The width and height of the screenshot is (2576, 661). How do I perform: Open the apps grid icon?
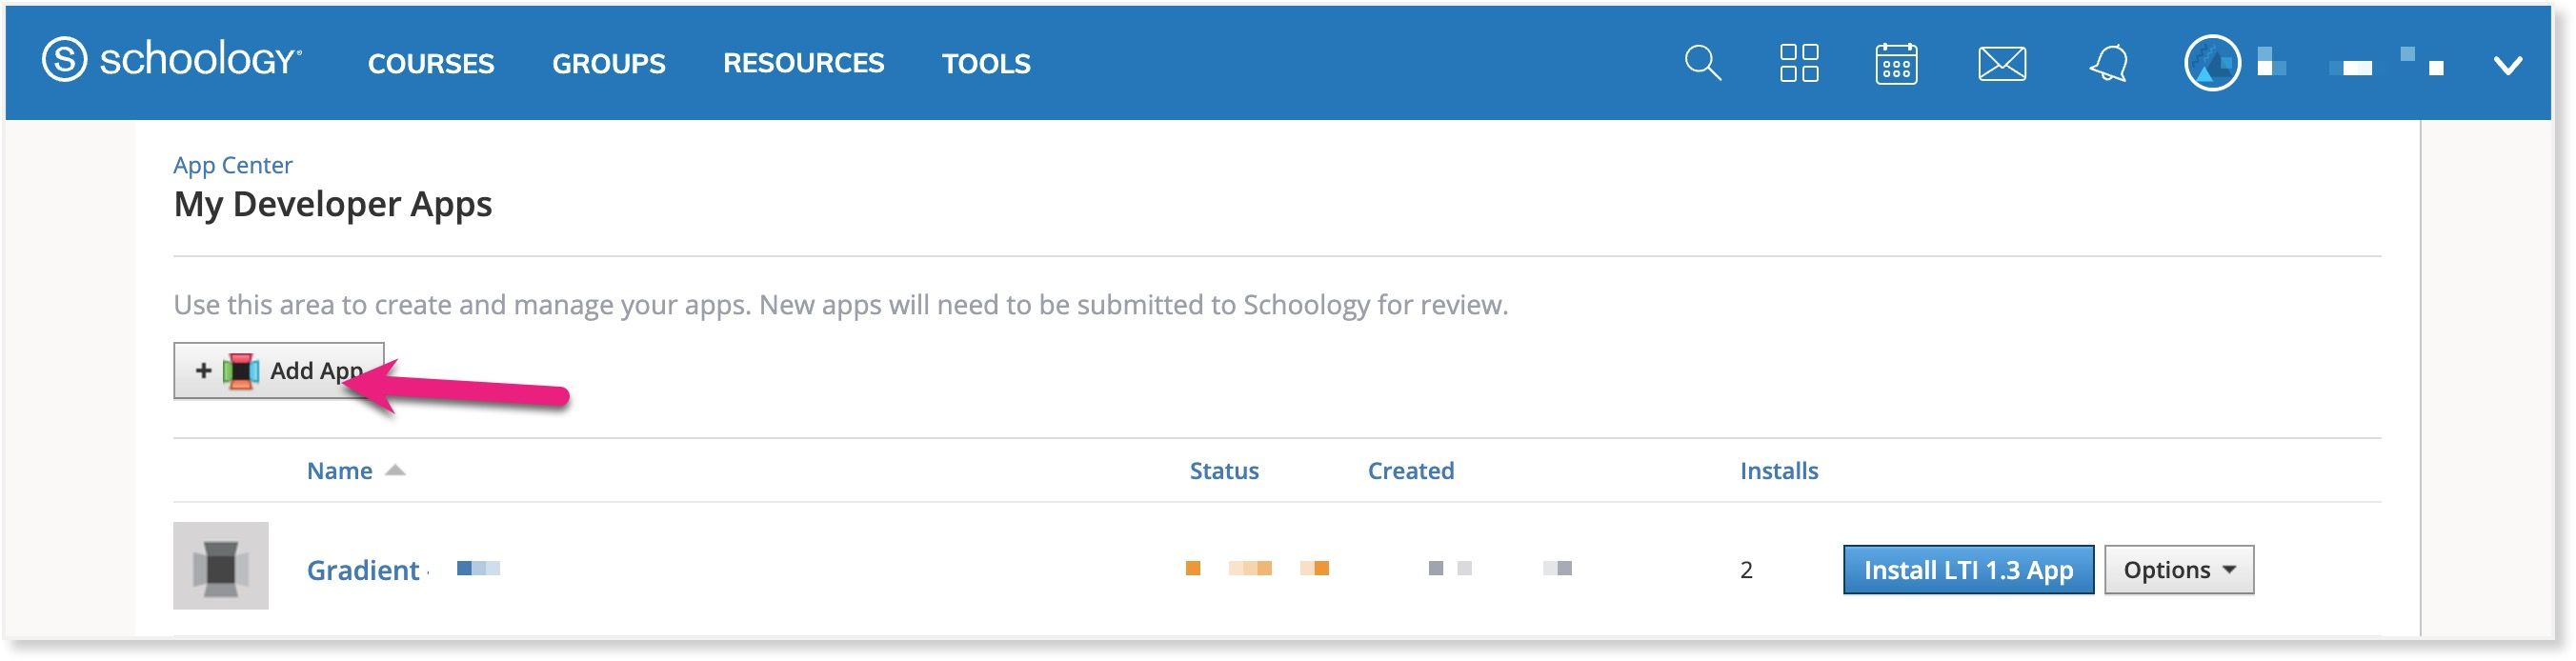(1798, 63)
